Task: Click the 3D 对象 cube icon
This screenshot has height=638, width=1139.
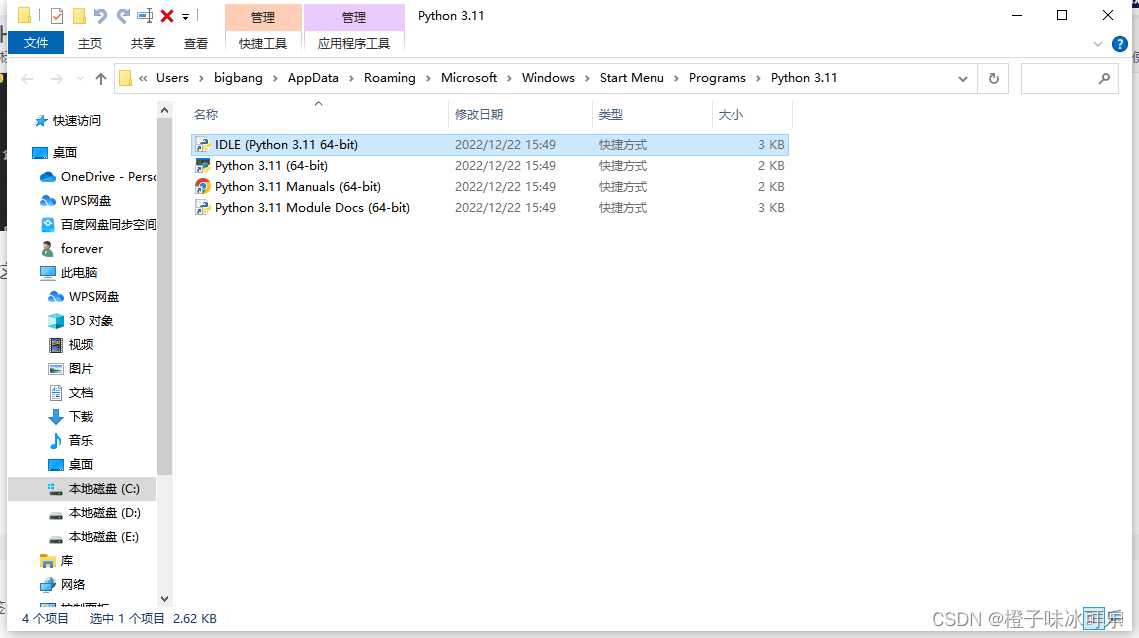Action: 56,320
